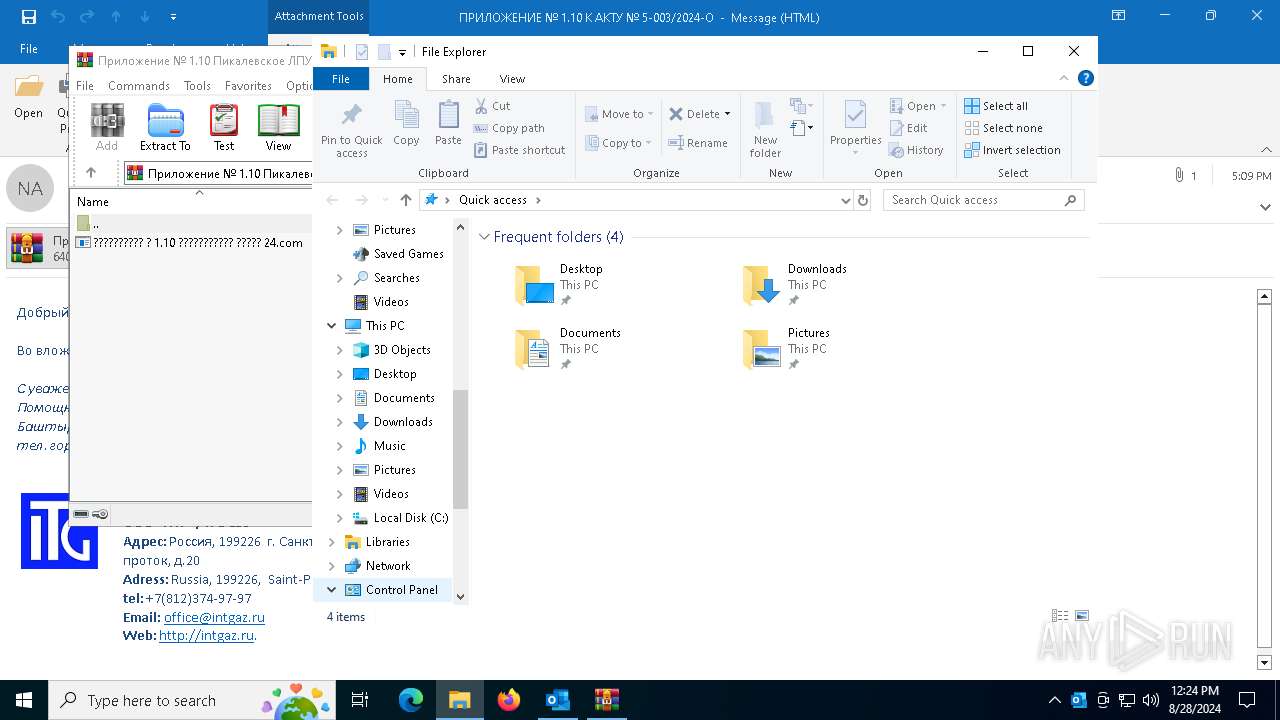Open the http://intgaz.ru web link

pyautogui.click(x=206, y=636)
